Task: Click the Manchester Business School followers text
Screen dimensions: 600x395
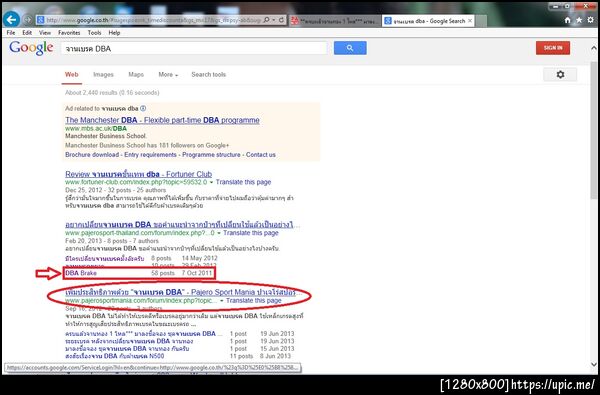Action: point(147,145)
